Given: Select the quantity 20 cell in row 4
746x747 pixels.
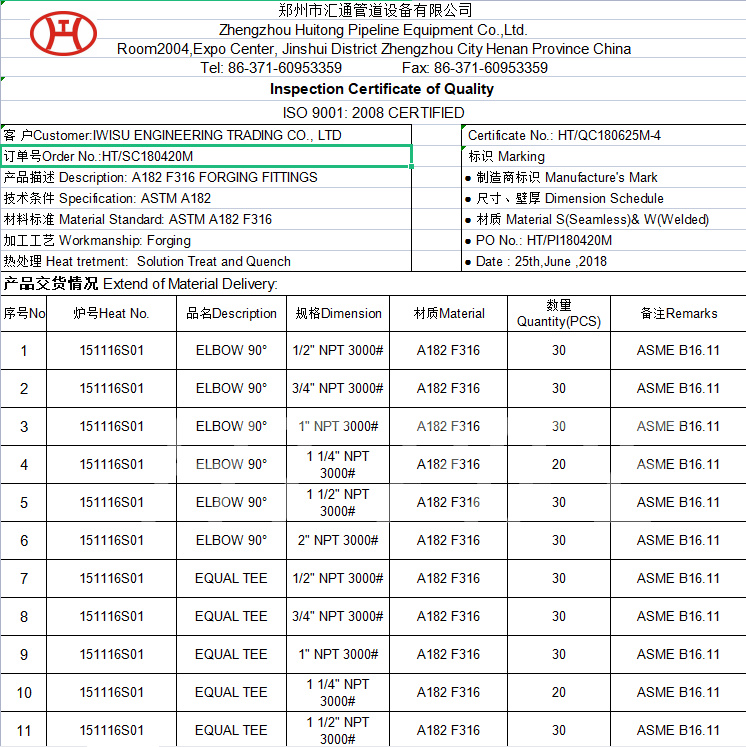Looking at the screenshot, I should tap(559, 464).
